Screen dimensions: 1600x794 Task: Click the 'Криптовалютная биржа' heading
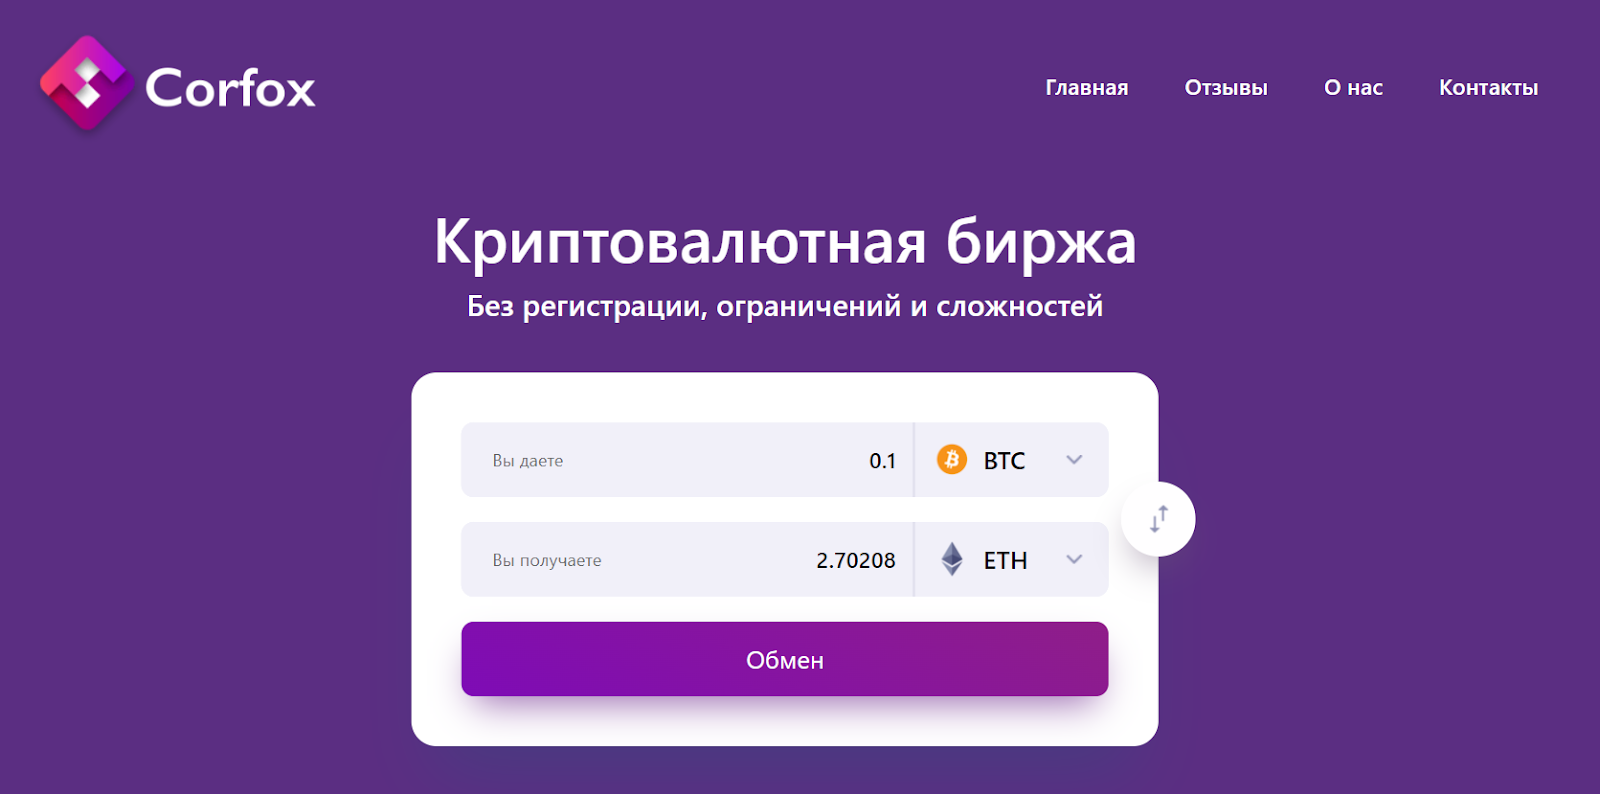[785, 242]
